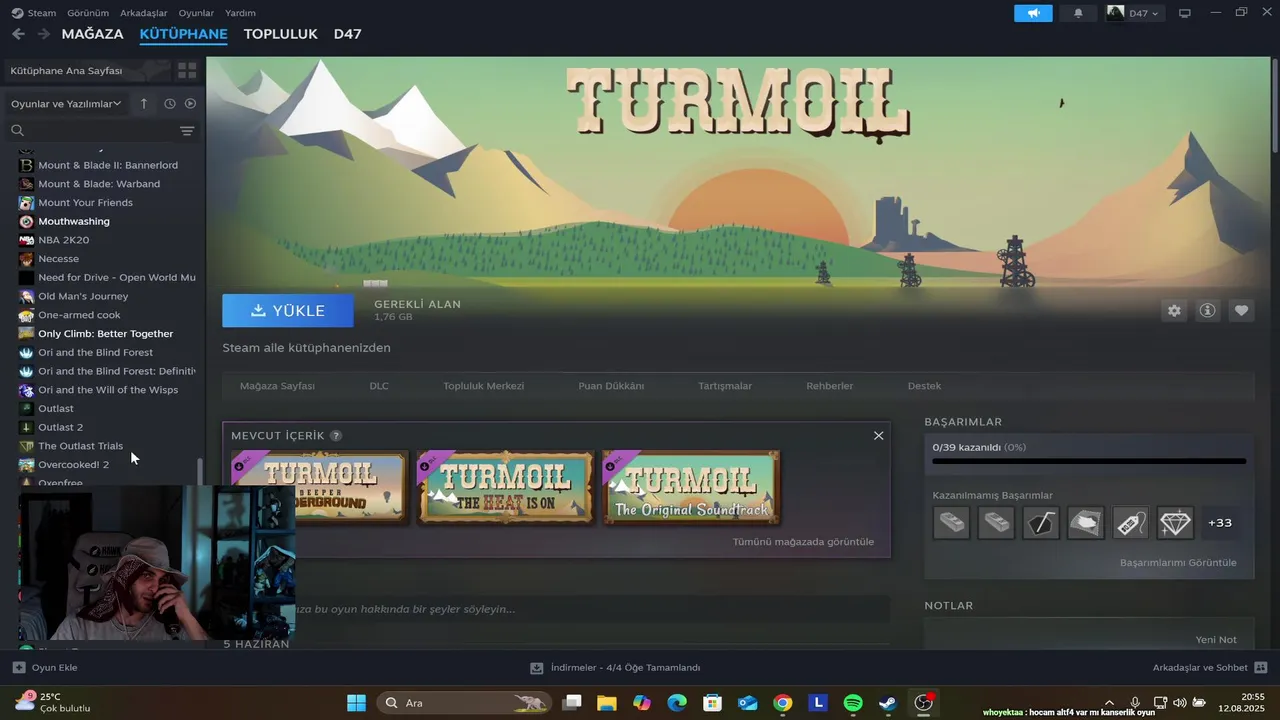Open the D47 profile tab
Image resolution: width=1280 pixels, height=720 pixels.
tap(347, 34)
